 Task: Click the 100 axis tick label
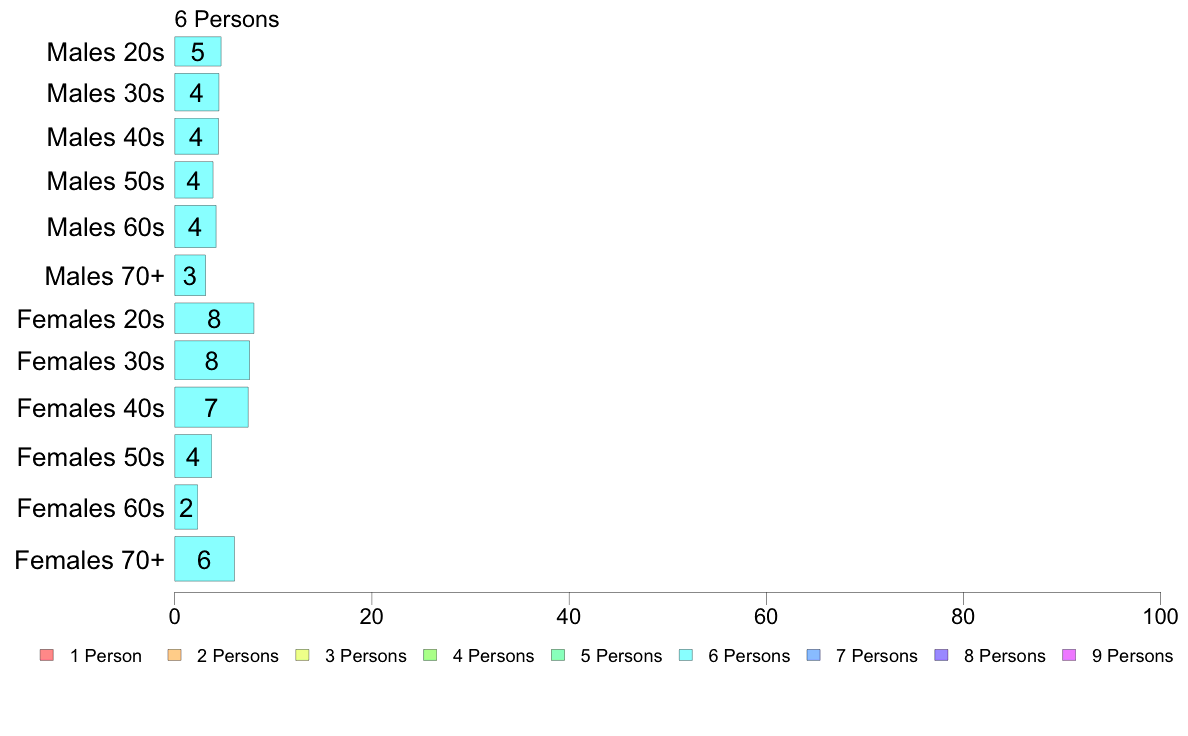coord(1160,616)
